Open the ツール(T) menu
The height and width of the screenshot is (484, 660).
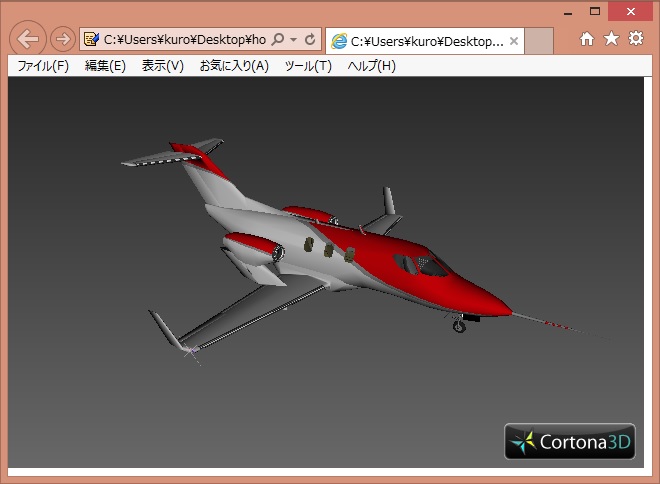click(x=308, y=66)
